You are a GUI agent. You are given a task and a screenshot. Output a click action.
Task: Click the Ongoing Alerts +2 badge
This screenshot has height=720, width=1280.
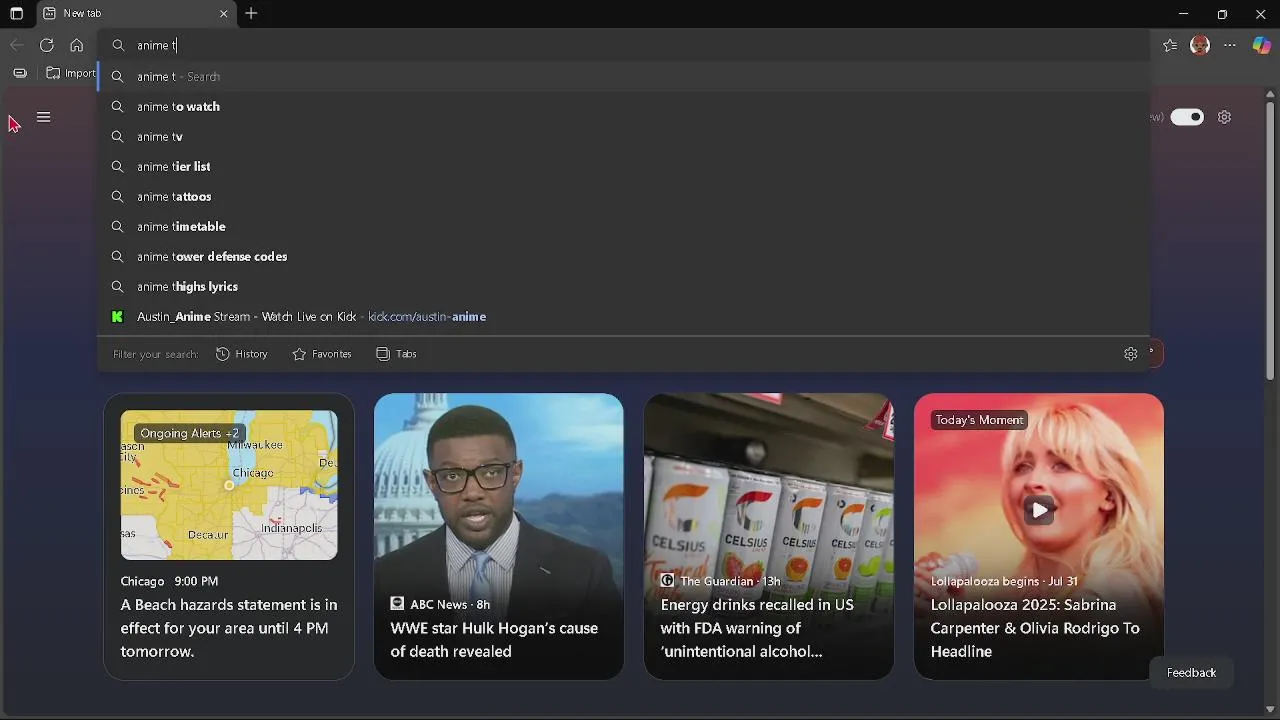[x=189, y=433]
